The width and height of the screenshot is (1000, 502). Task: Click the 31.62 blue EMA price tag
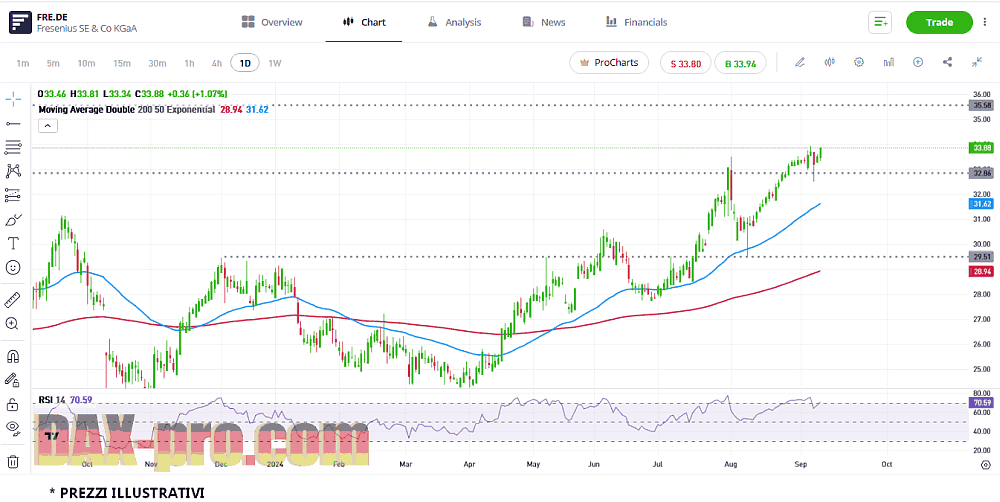[980, 204]
